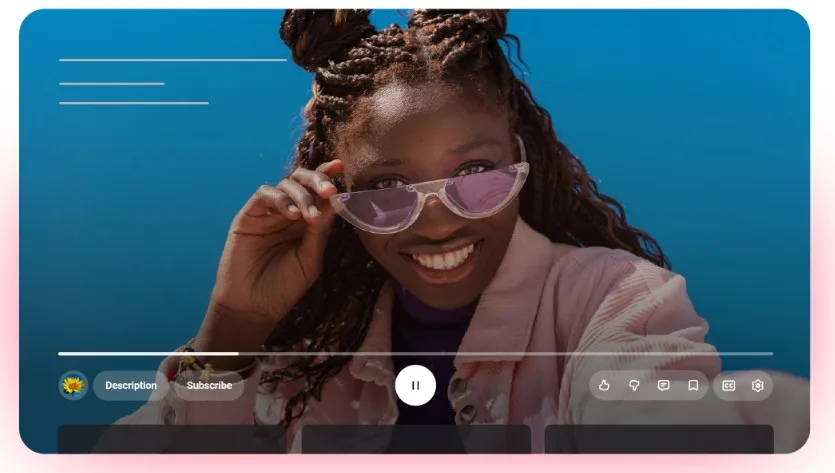This screenshot has width=835, height=473.
Task: Open the middle recommended video card
Action: point(416,439)
